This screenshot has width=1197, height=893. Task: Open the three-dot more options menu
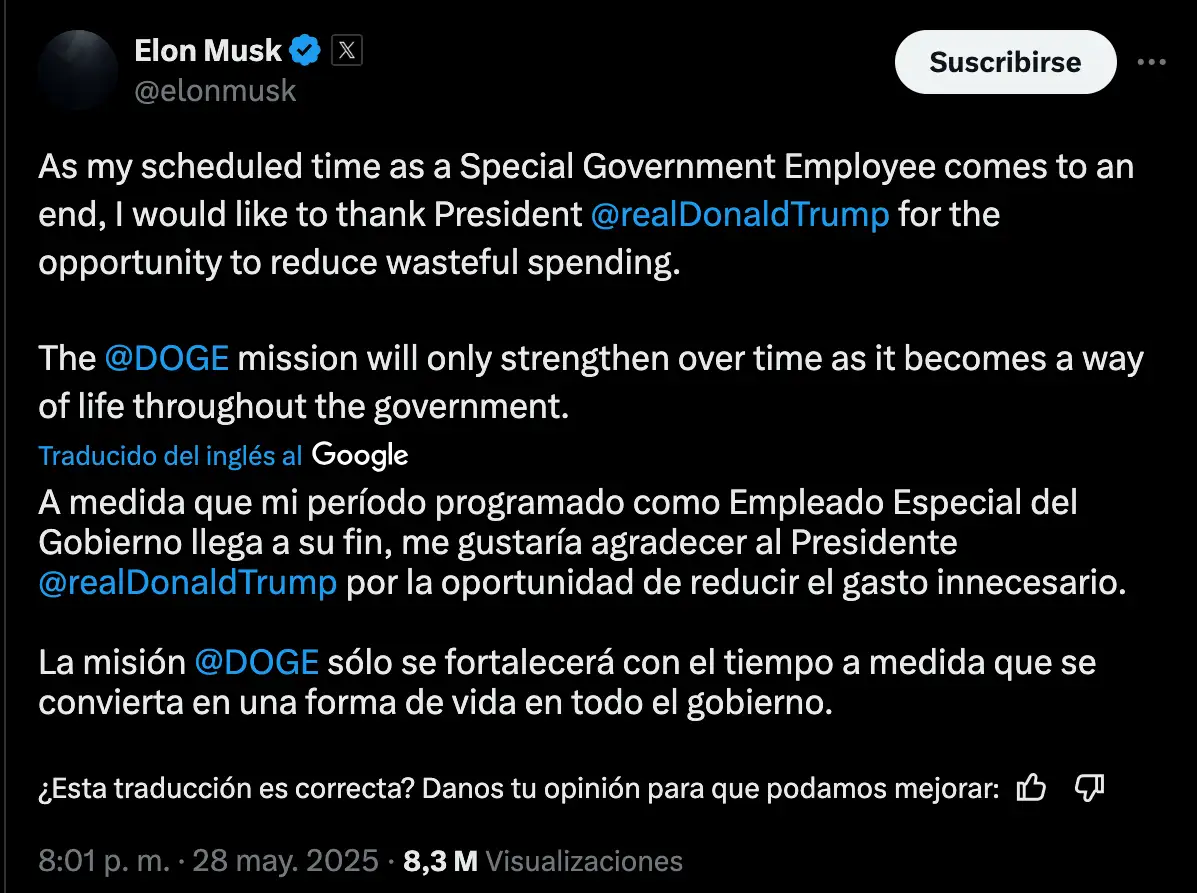coord(1152,62)
